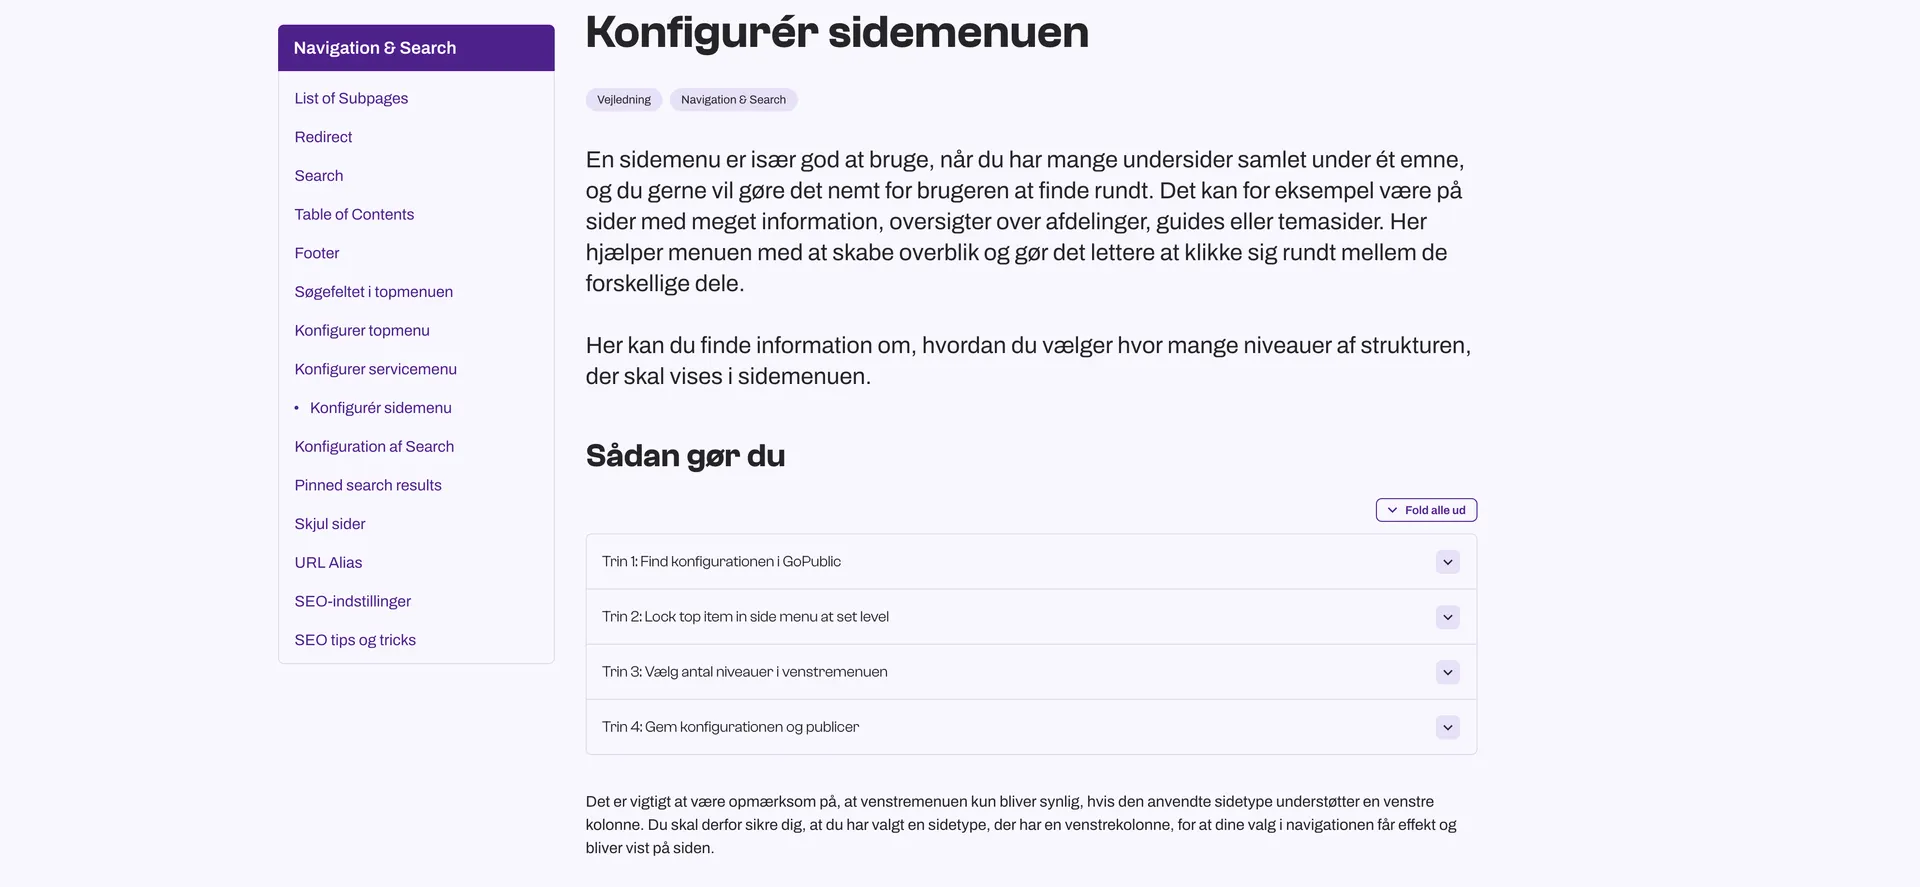Select the URL Alias sidebar item
Image resolution: width=1920 pixels, height=887 pixels.
coord(328,563)
